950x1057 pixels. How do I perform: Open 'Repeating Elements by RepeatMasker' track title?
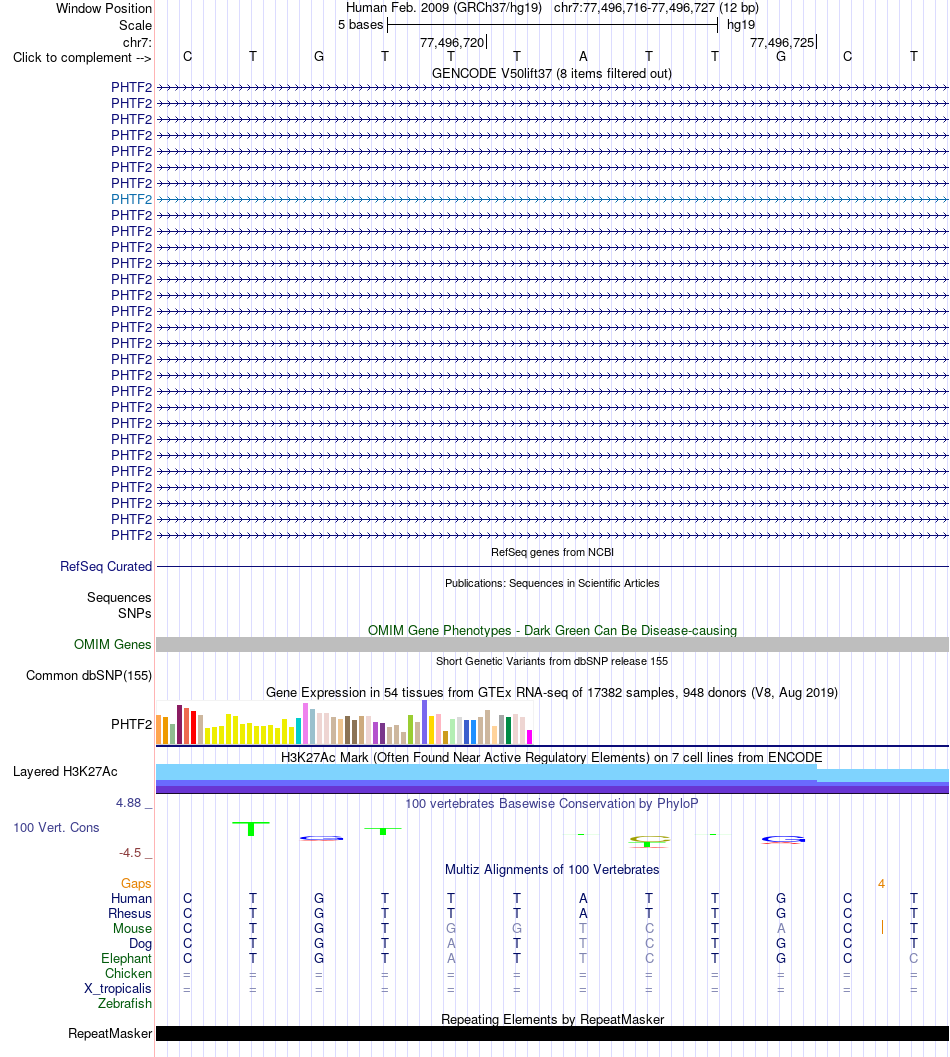(x=552, y=1019)
